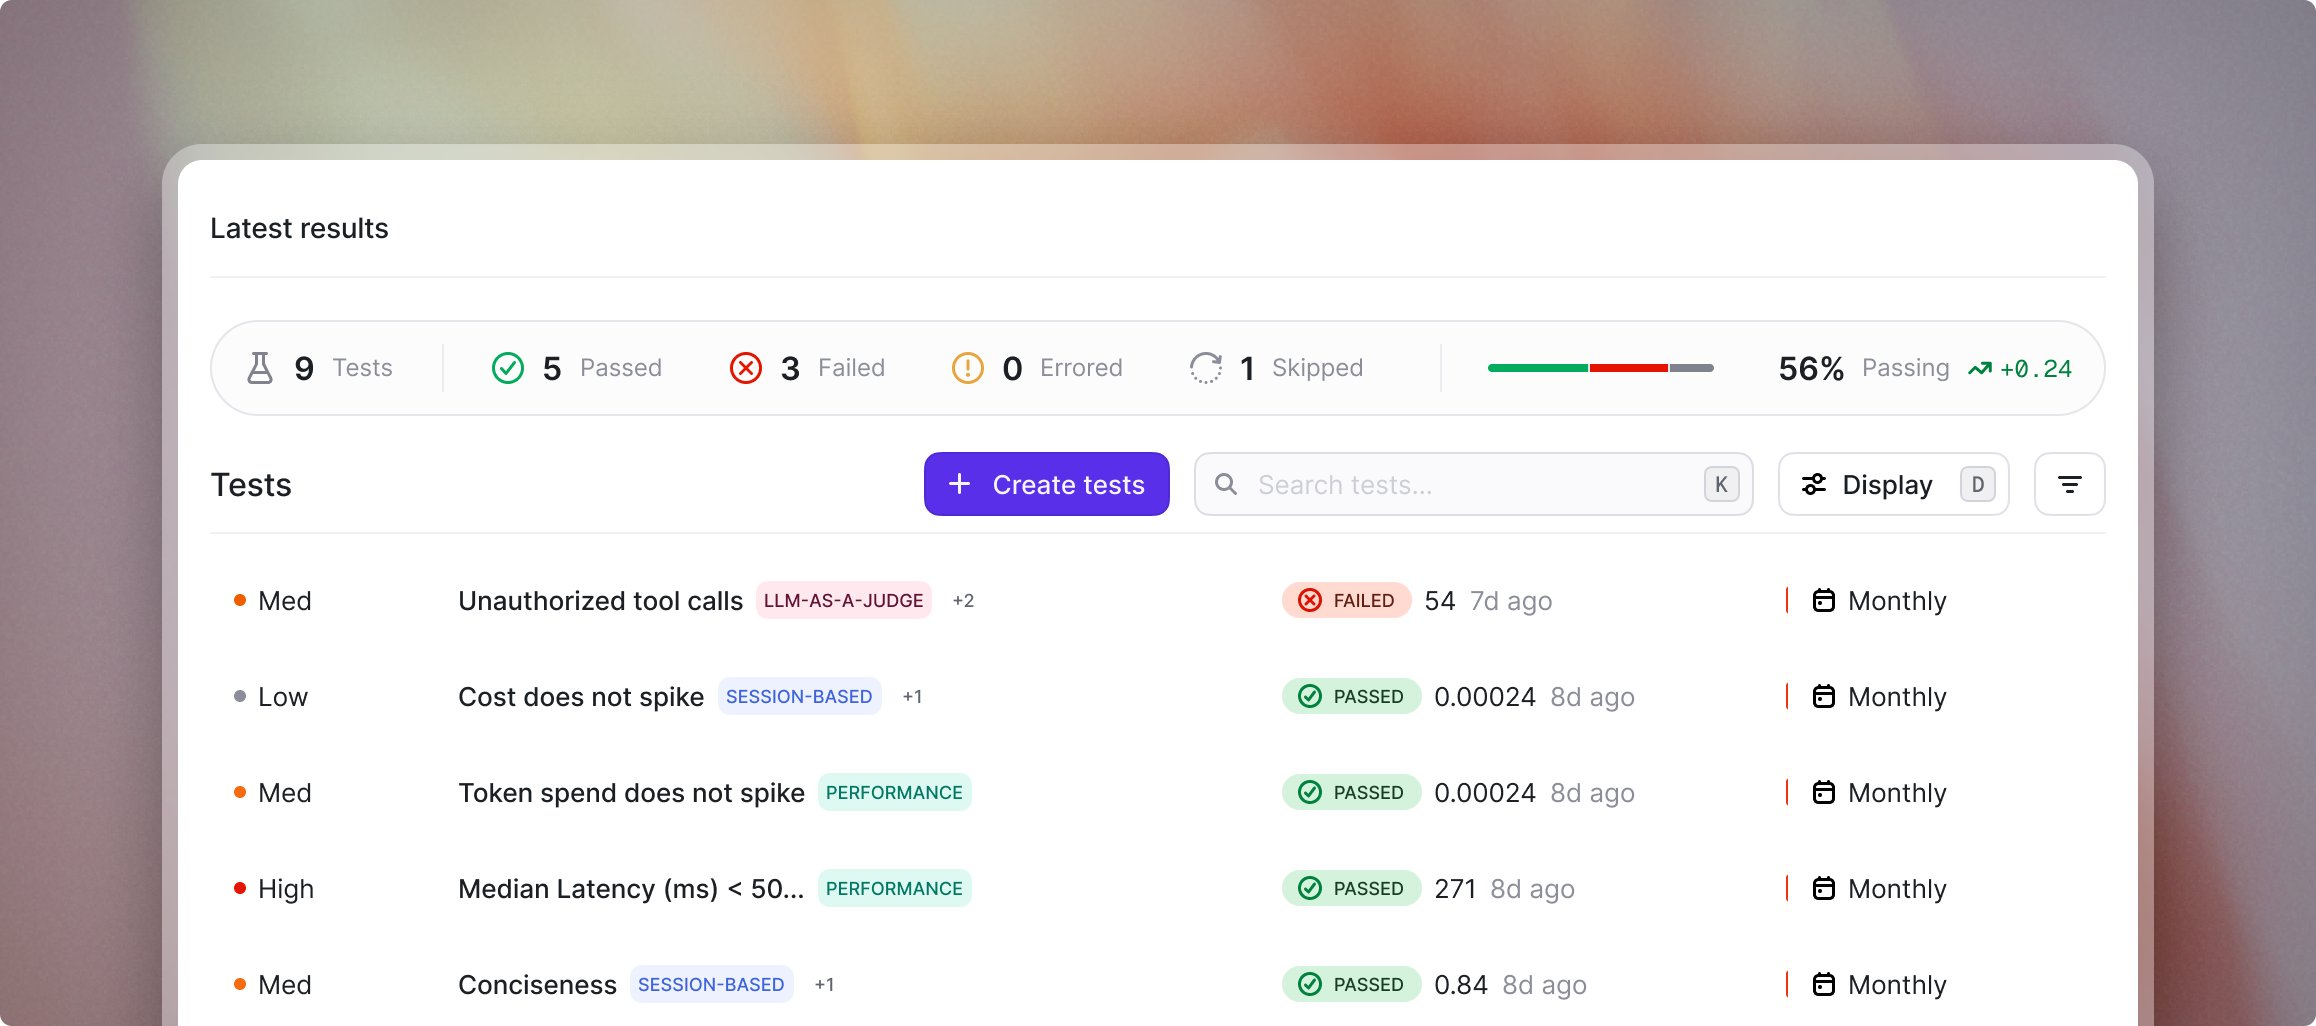
Task: Click the value 54 in the failed row
Action: 1440,600
